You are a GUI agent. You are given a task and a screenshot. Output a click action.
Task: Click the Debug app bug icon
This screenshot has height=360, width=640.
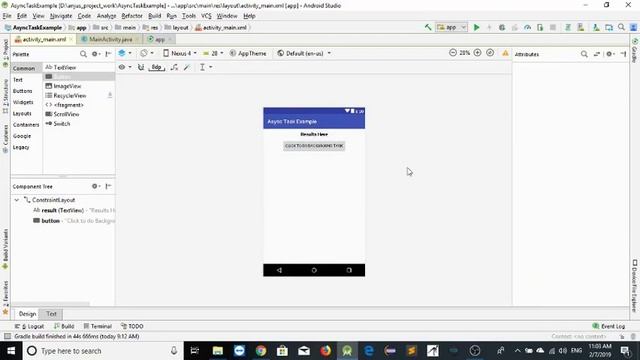click(x=502, y=27)
